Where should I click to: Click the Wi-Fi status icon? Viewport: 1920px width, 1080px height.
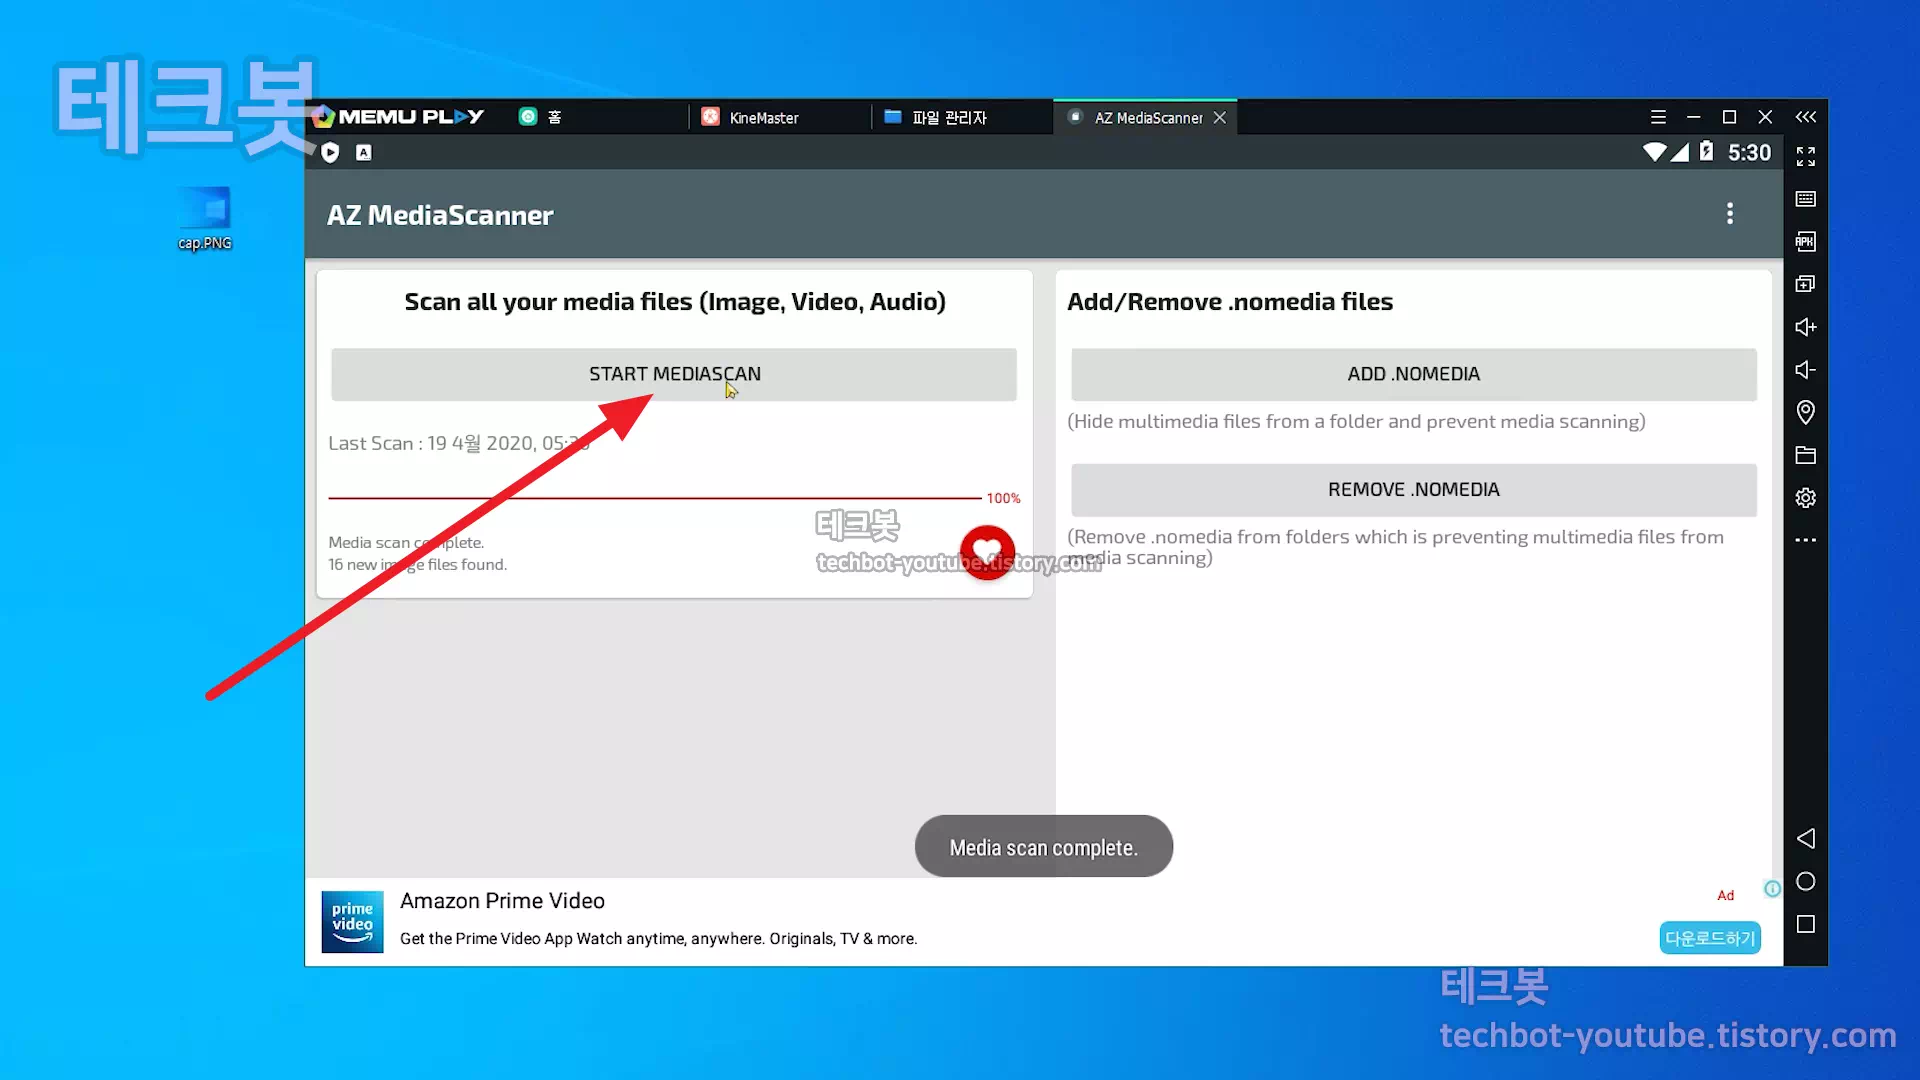click(1654, 152)
